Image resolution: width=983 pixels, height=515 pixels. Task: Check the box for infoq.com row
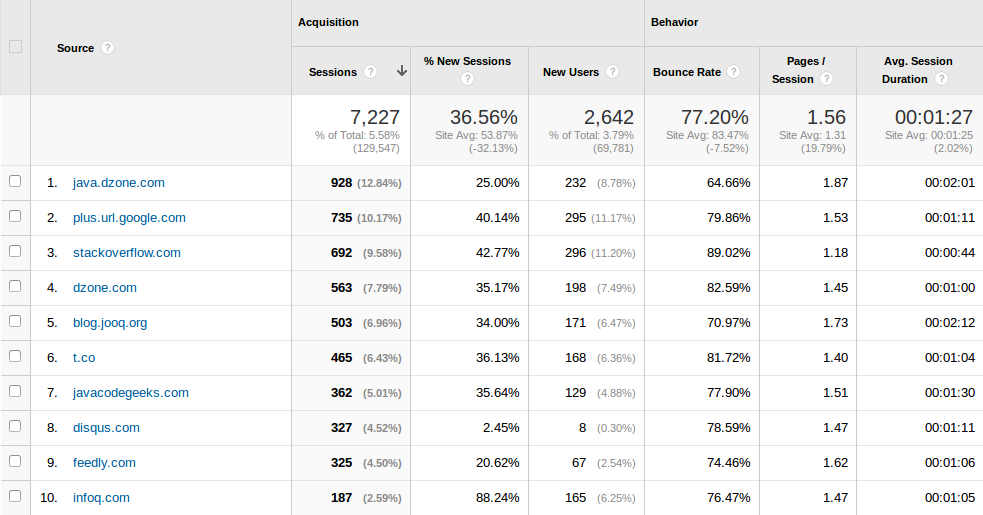[x=15, y=496]
